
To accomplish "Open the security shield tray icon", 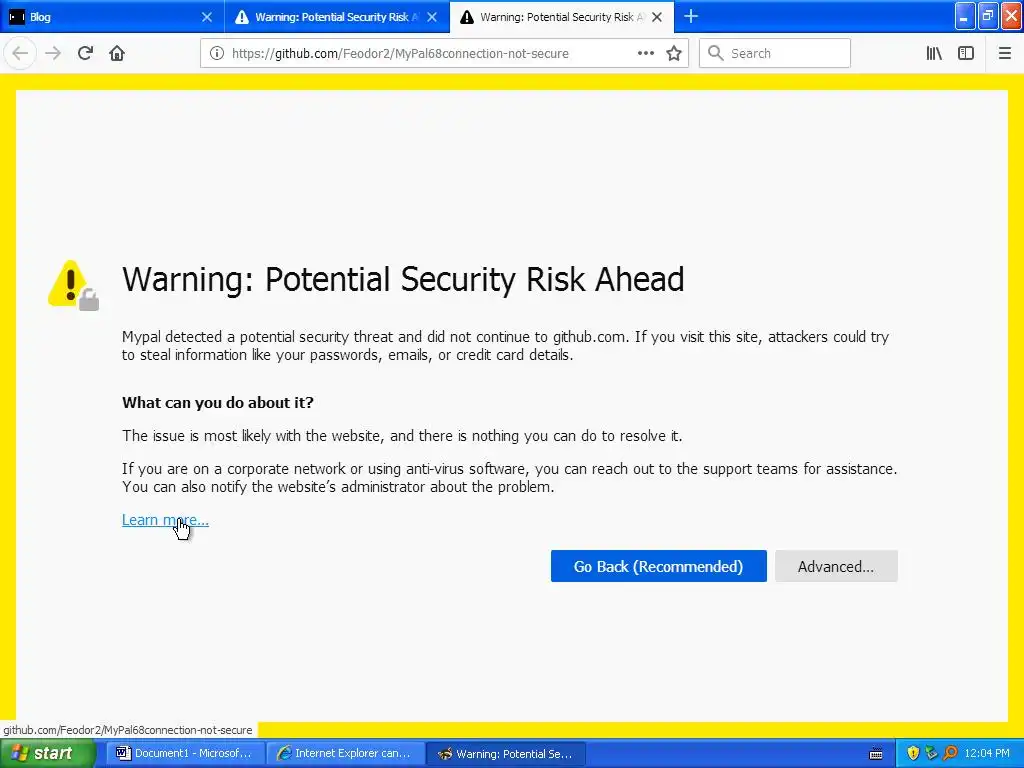I will 913,754.
